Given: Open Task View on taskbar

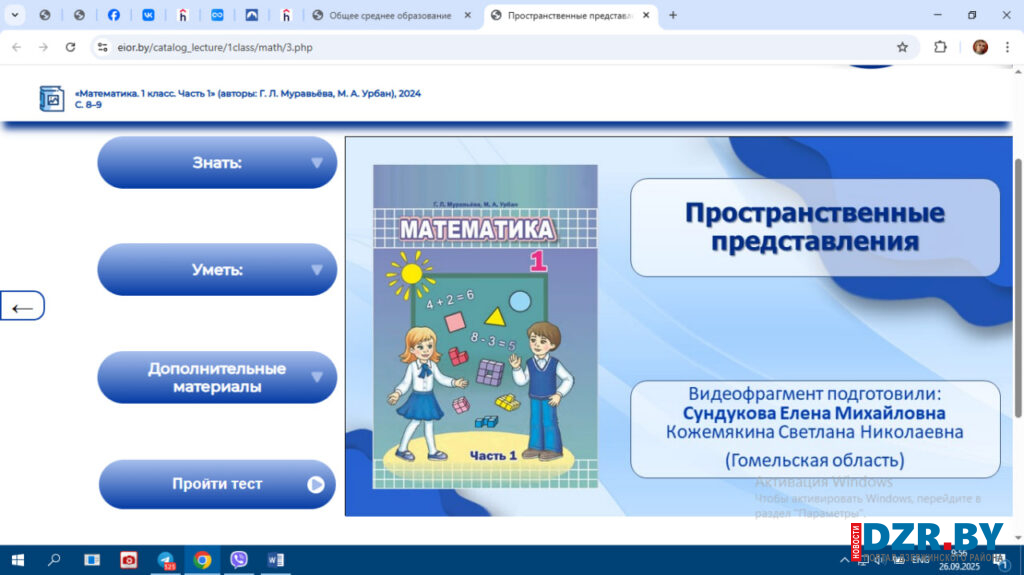Looking at the screenshot, I should [x=92, y=560].
